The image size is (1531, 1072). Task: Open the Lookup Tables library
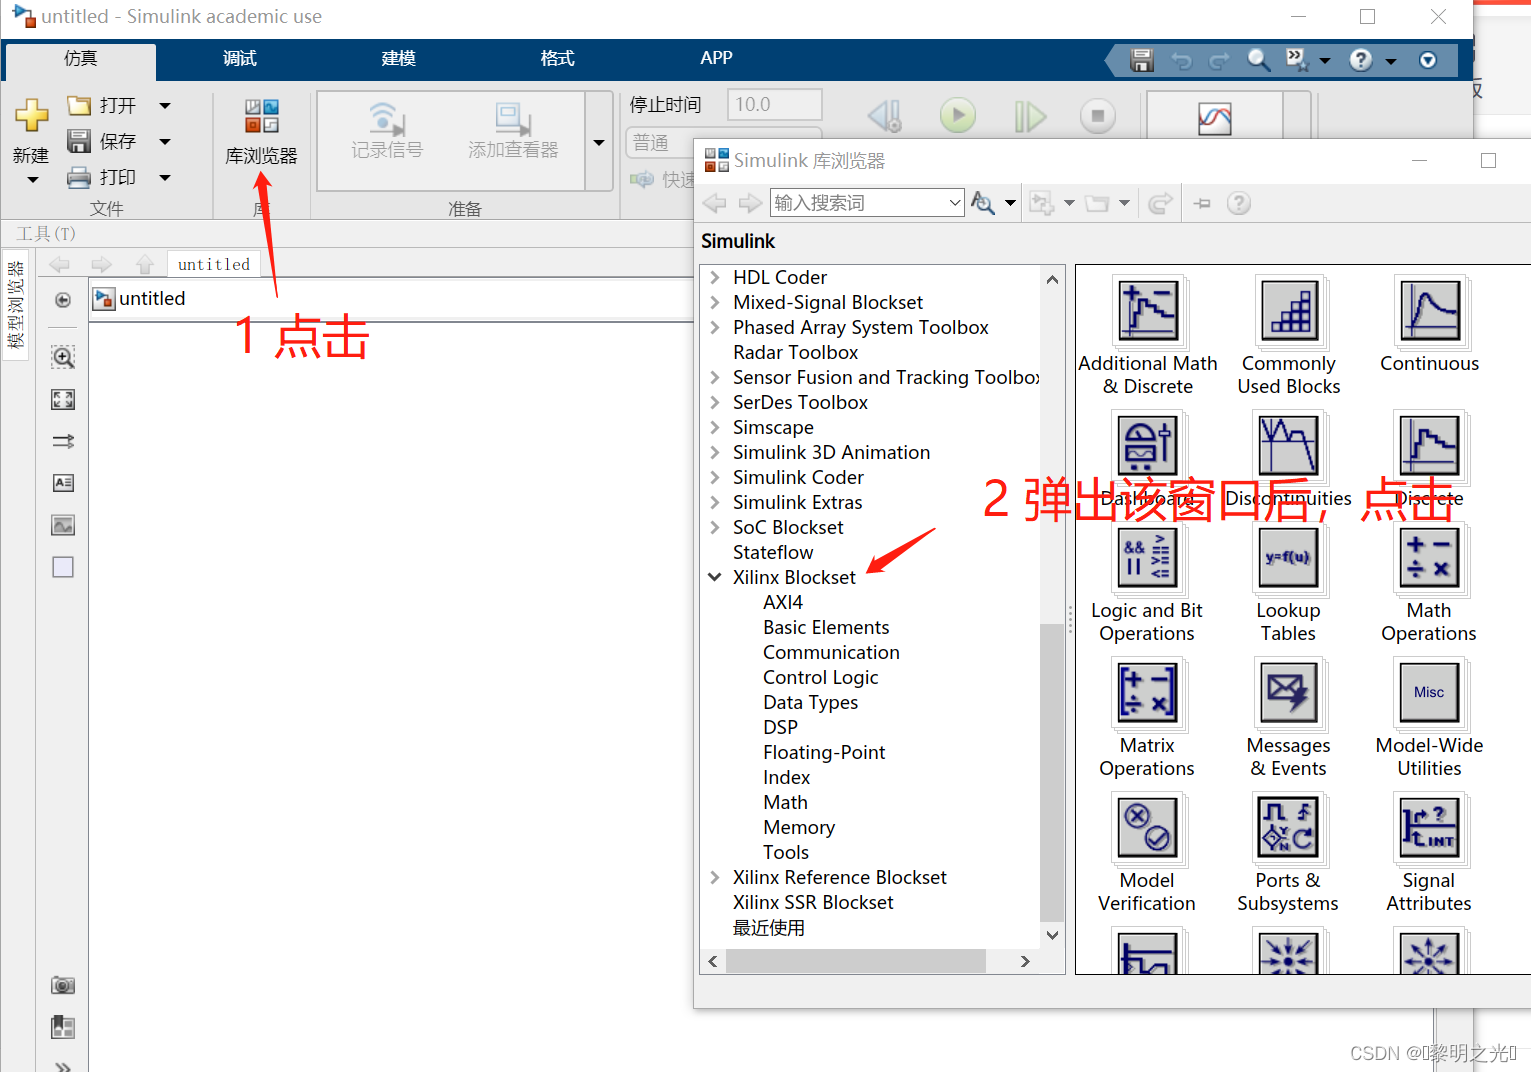(1288, 583)
